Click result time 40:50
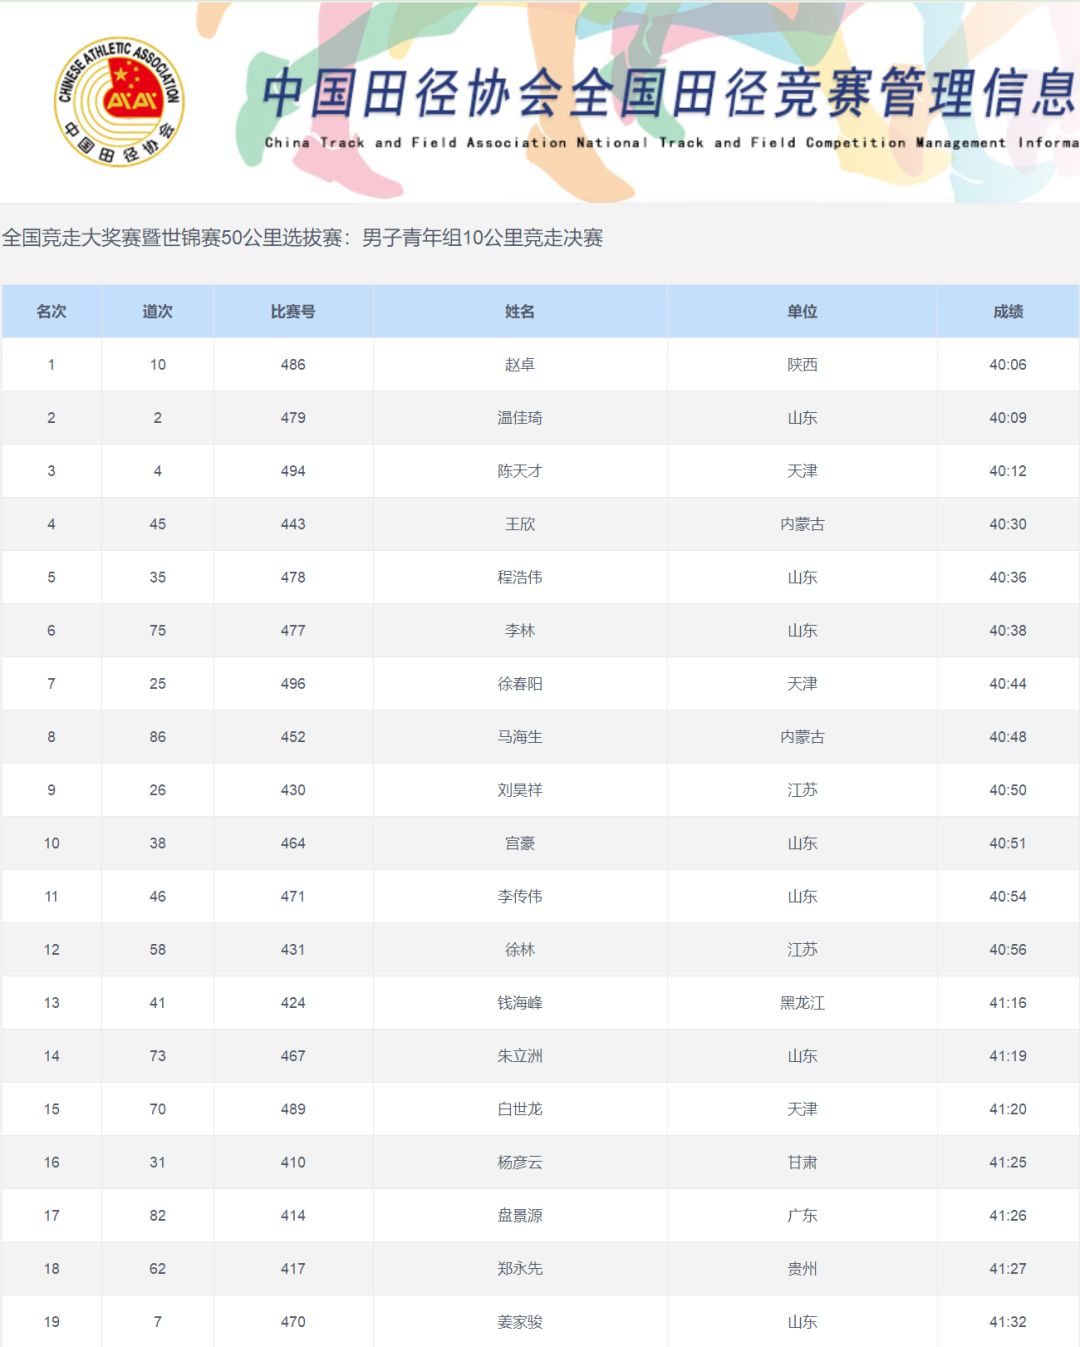 point(1008,790)
